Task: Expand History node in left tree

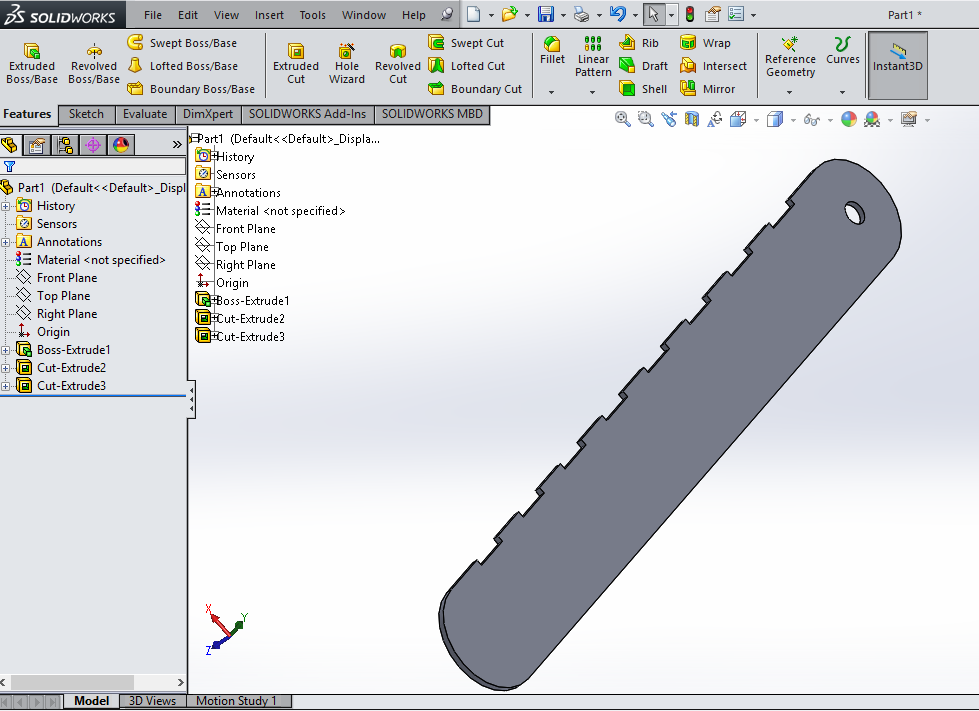Action: [x=6, y=206]
